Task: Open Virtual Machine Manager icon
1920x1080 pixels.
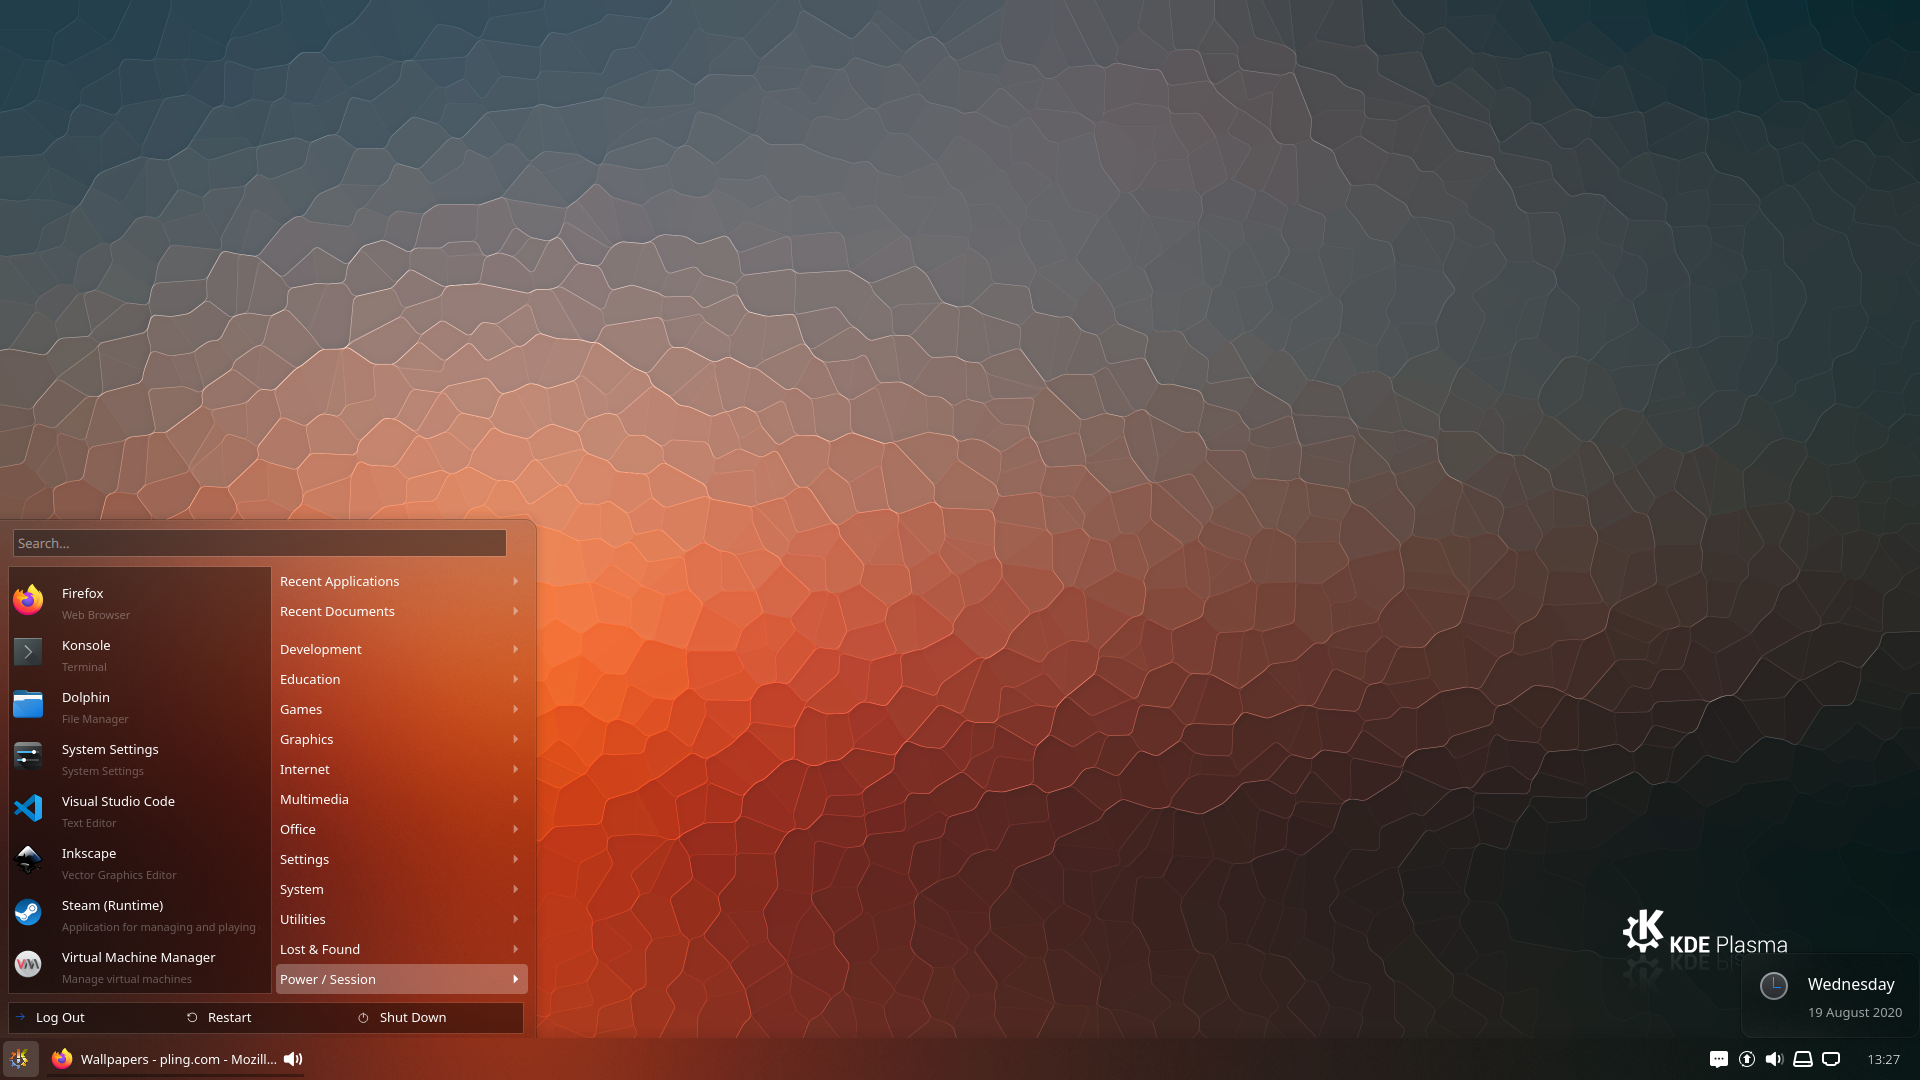Action: click(28, 964)
